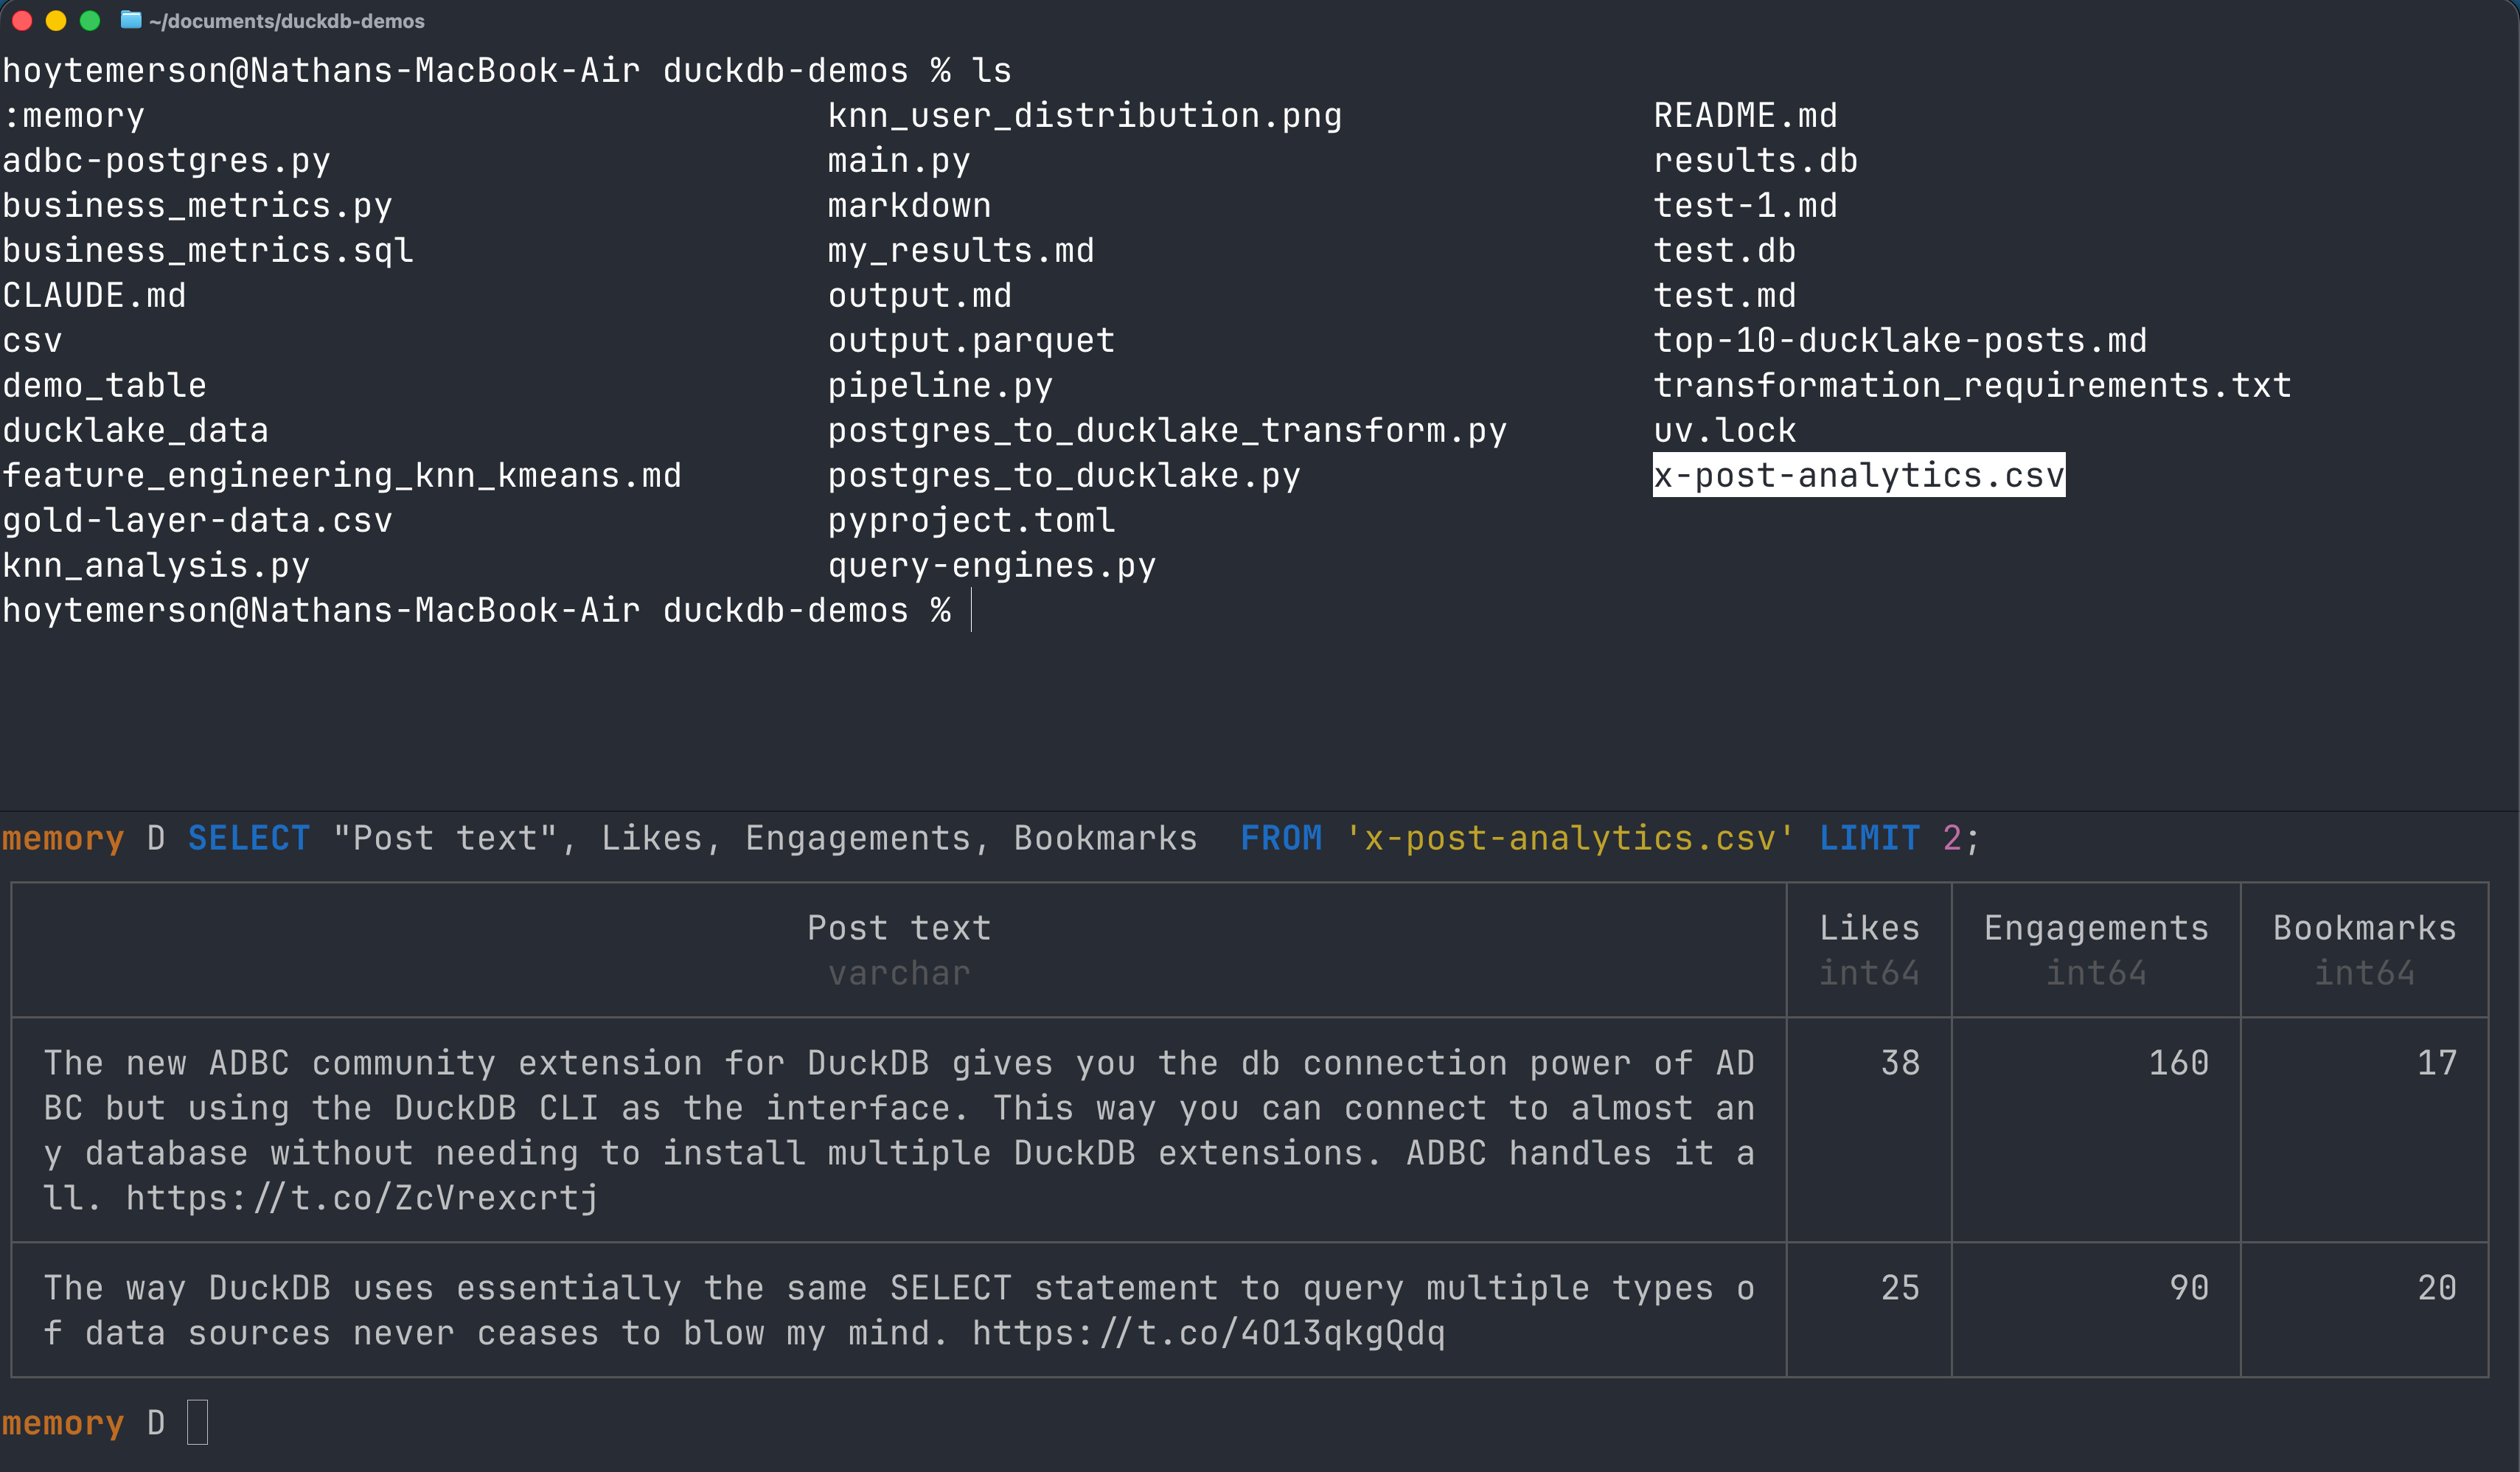
Task: Open the https://t.co/4013qkgQdq link
Action: click(x=1208, y=1333)
